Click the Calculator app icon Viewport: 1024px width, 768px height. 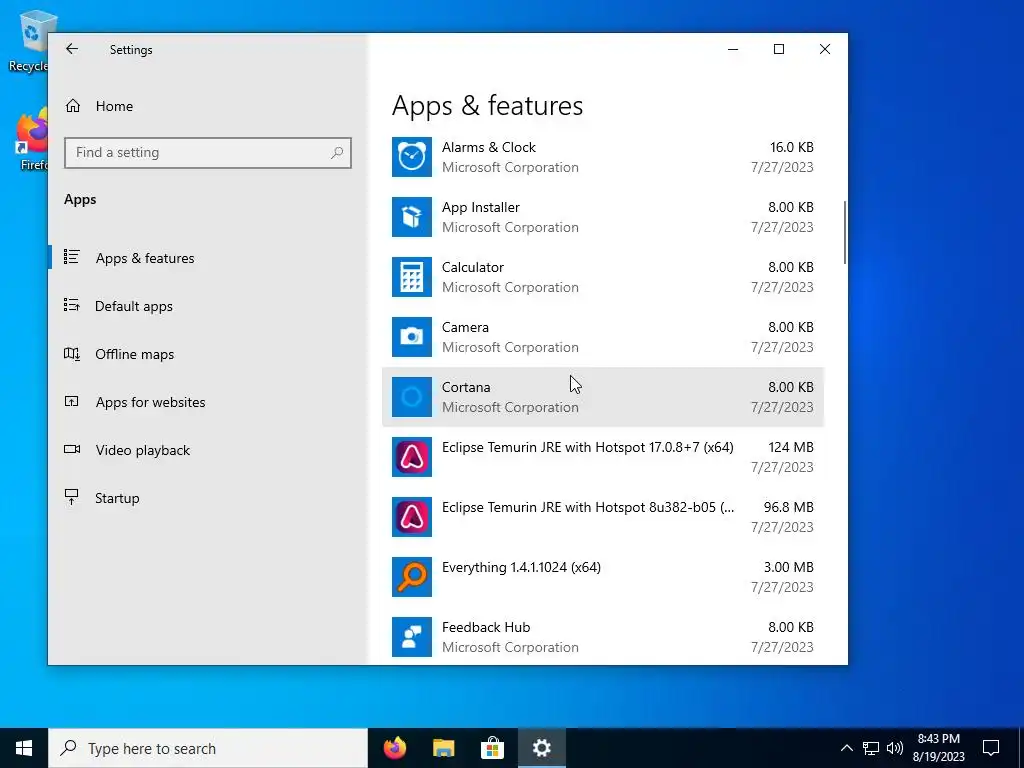(x=411, y=277)
